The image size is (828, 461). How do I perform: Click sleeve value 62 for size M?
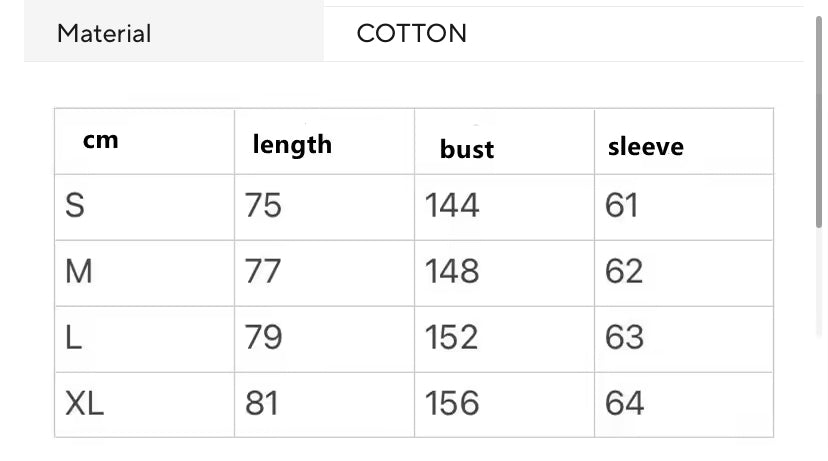point(624,271)
